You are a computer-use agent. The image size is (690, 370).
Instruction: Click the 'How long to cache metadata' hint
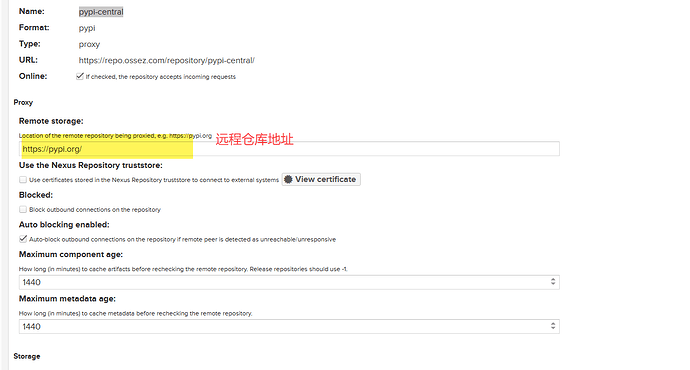[x=136, y=313]
